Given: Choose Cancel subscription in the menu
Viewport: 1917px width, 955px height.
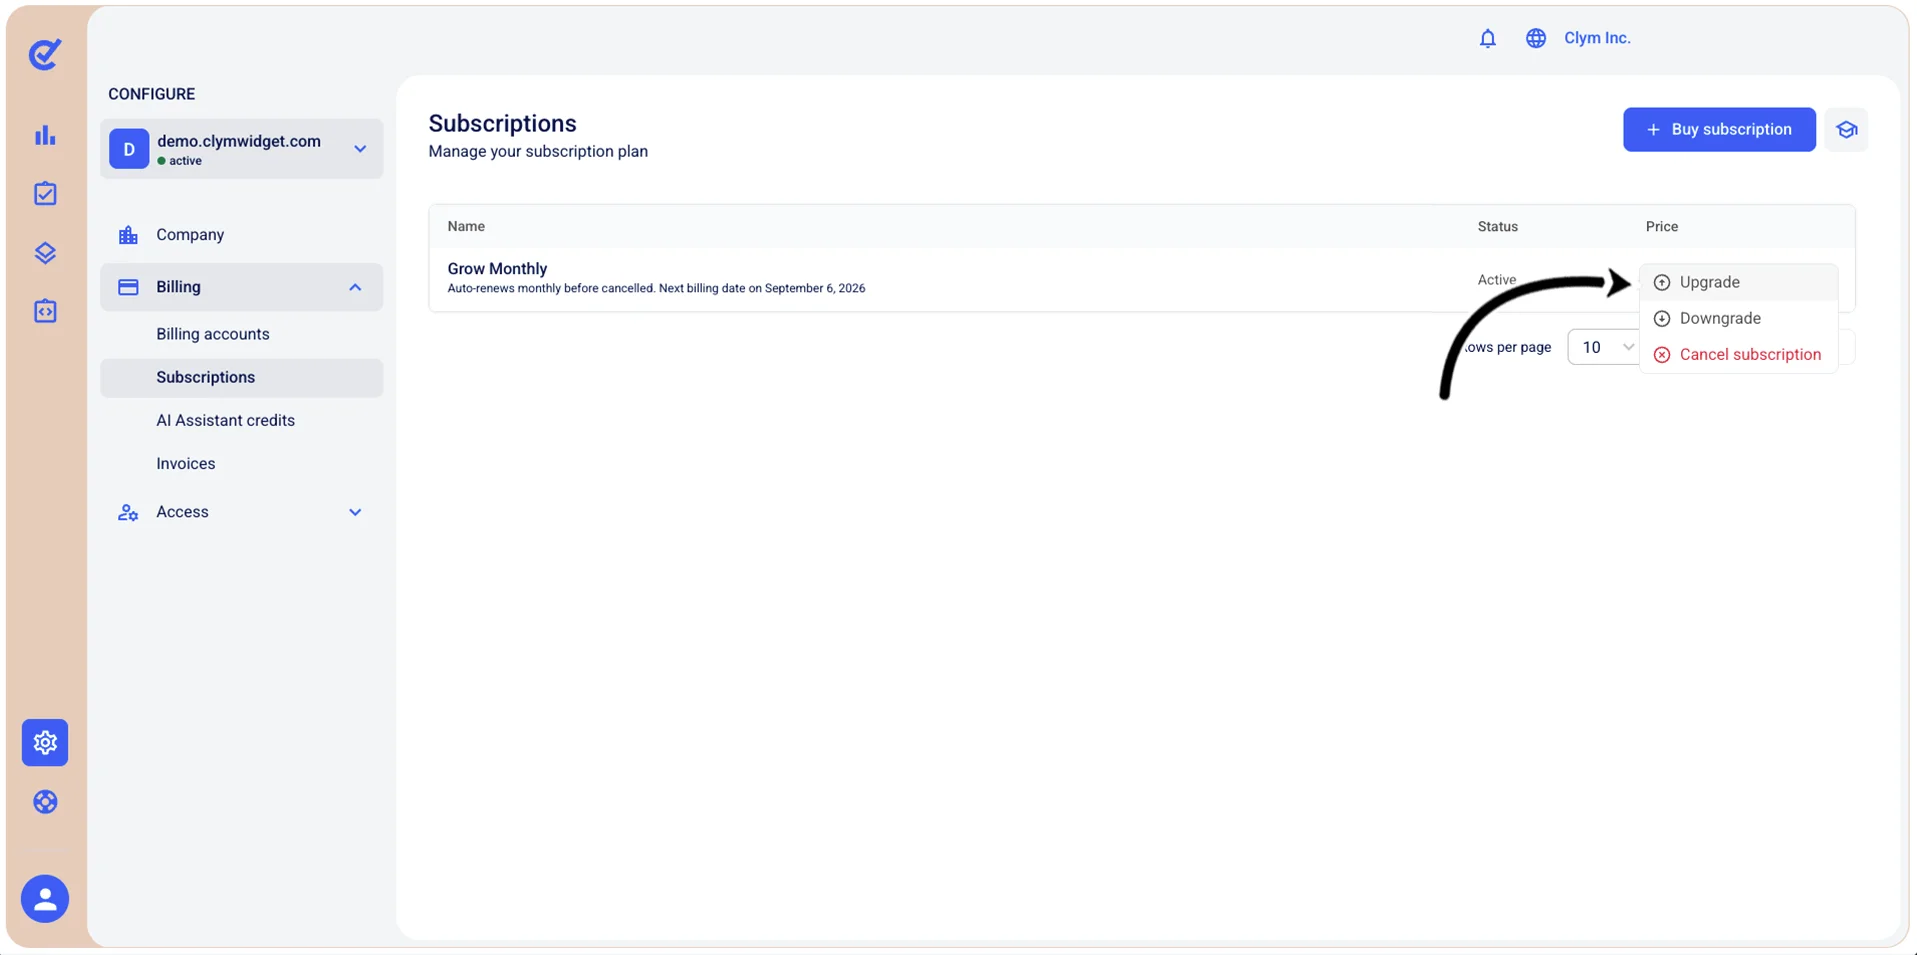Looking at the screenshot, I should tap(1738, 354).
